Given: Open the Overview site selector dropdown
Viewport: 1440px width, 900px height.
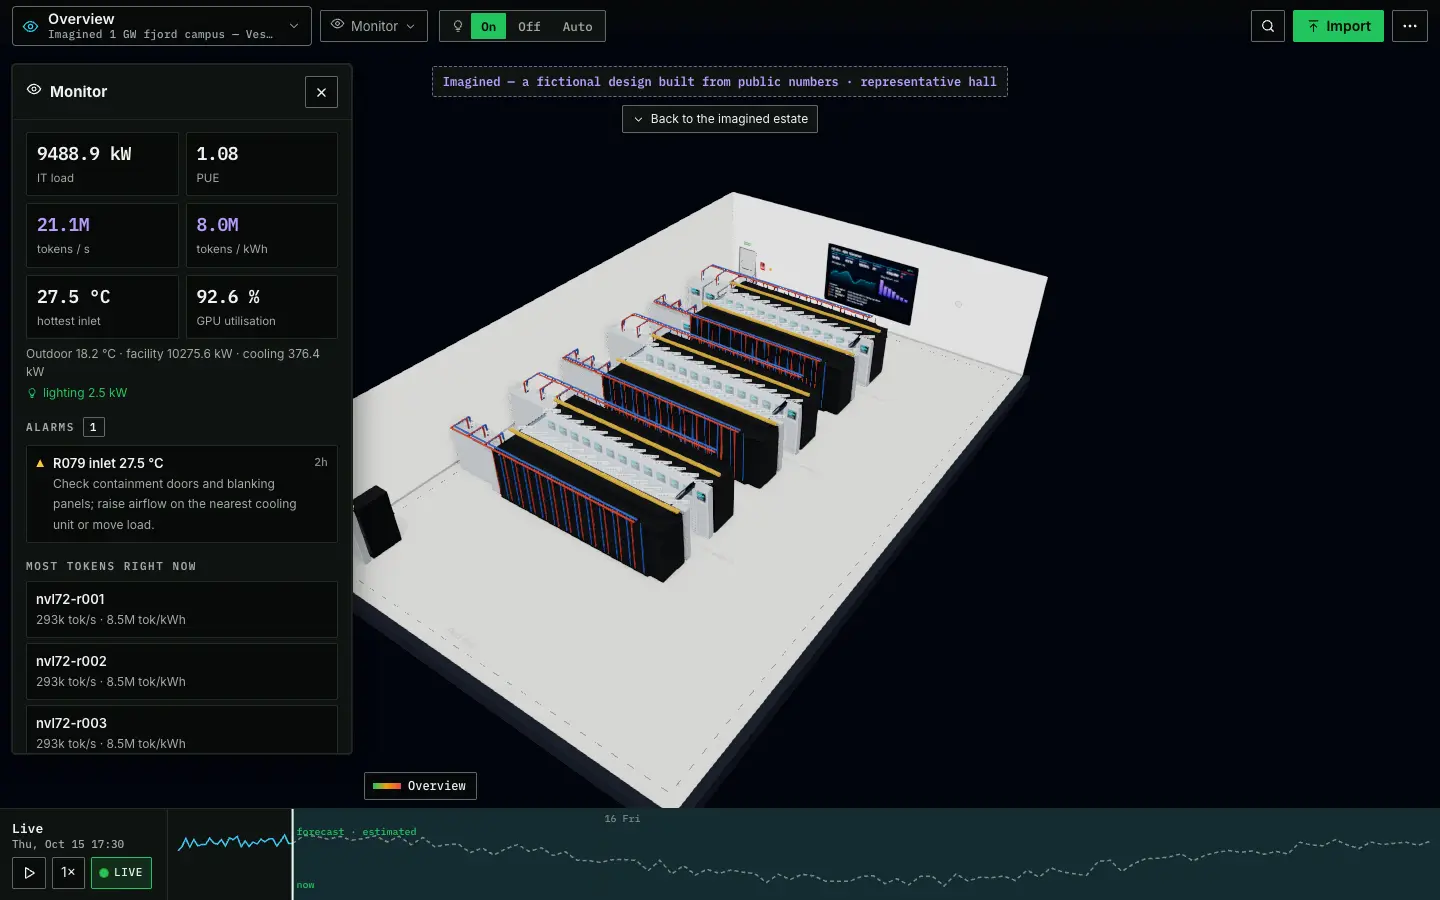Looking at the screenshot, I should pyautogui.click(x=162, y=26).
